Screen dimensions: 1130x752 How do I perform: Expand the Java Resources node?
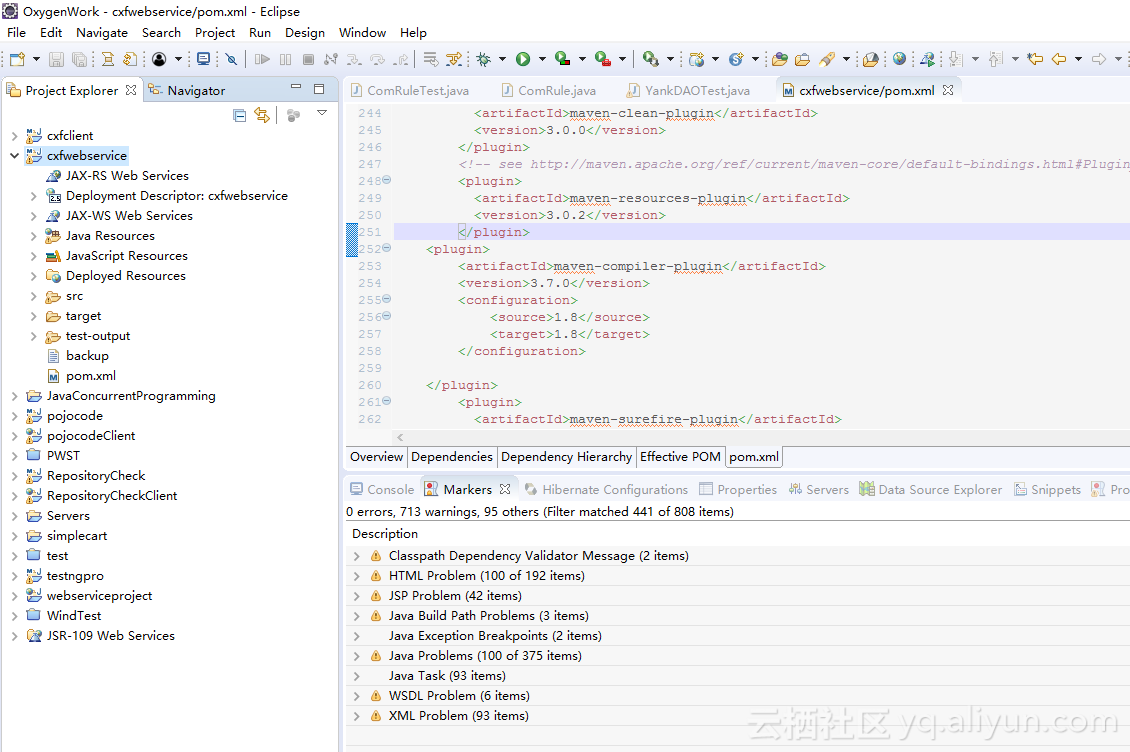[x=33, y=236]
